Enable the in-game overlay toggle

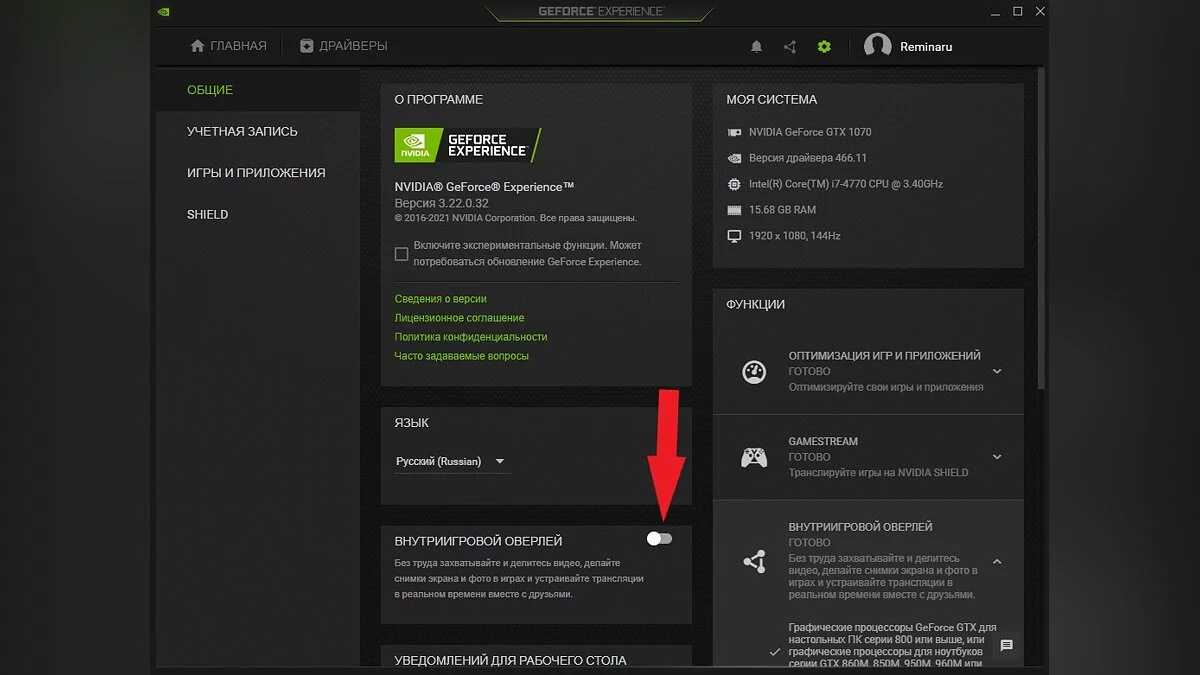pos(659,539)
